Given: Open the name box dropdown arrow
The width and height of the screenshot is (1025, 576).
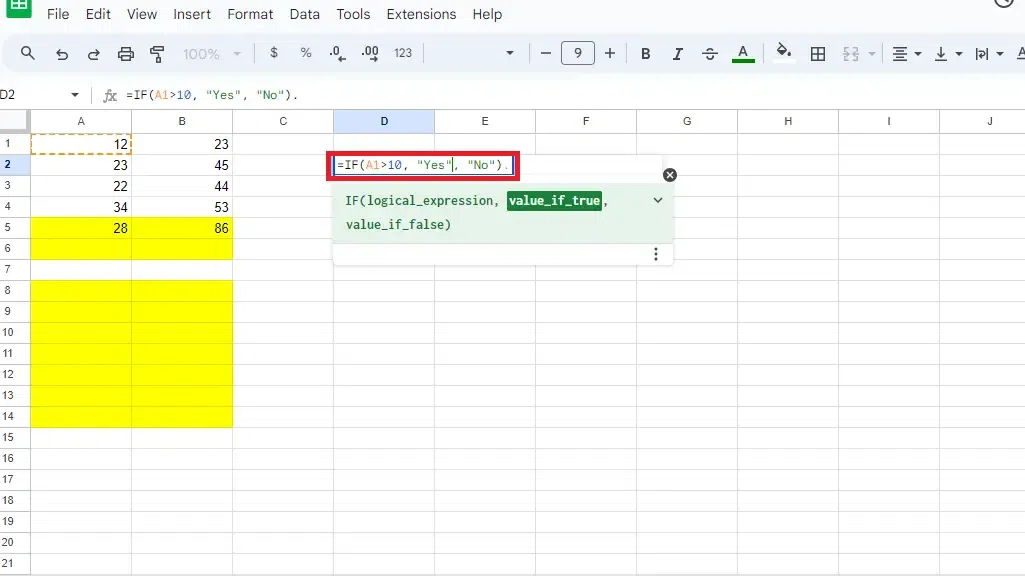Looking at the screenshot, I should point(75,95).
